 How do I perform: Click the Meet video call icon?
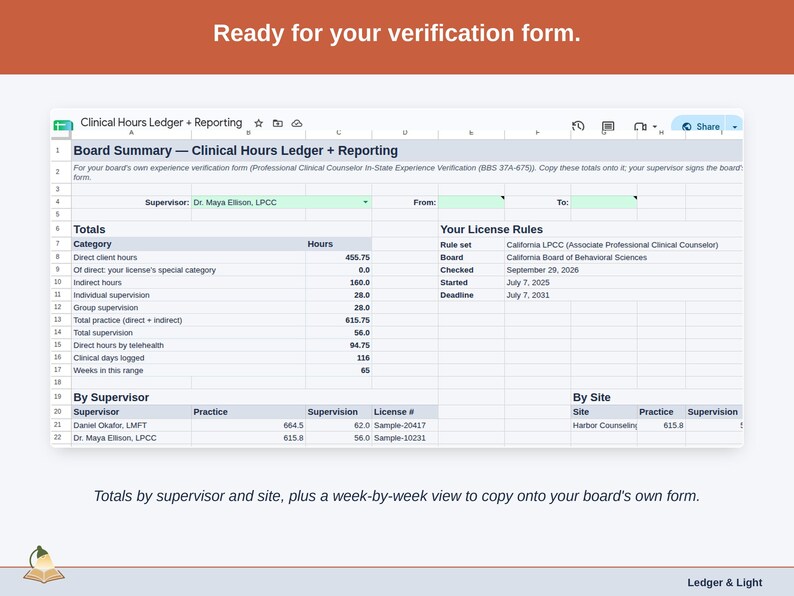coord(640,127)
